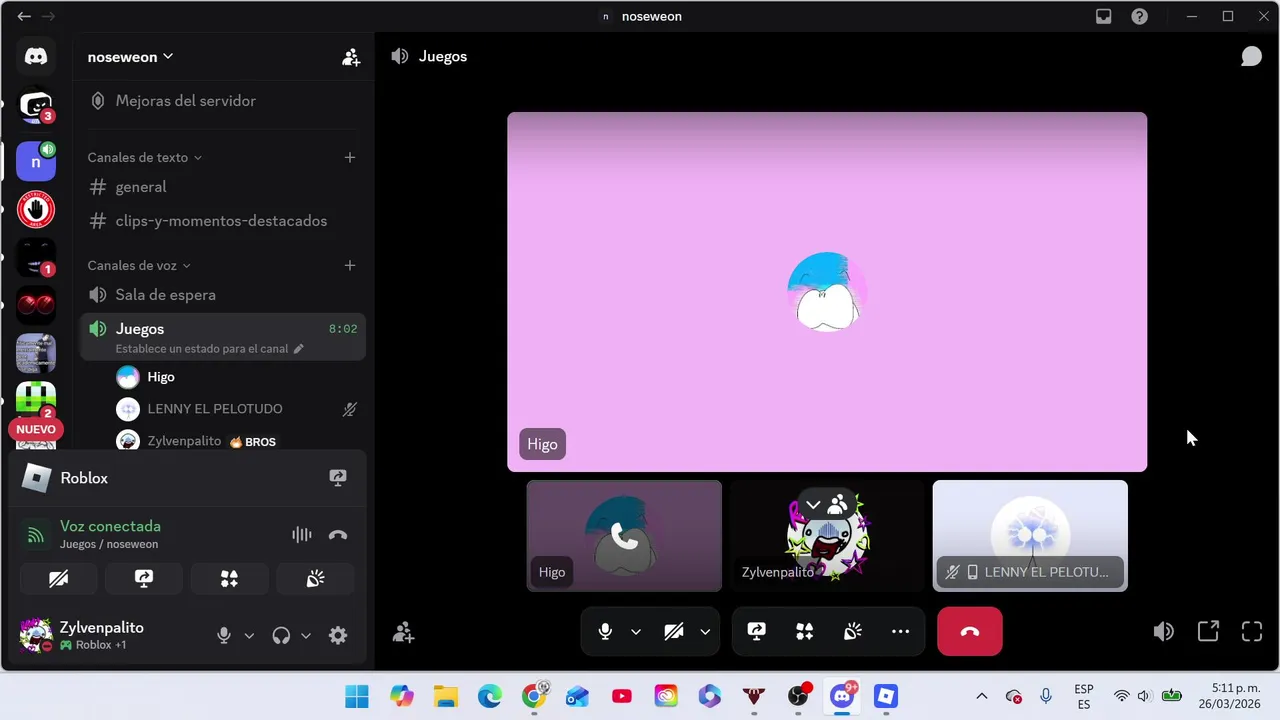Disconnect voice from the left panel
Image resolution: width=1280 pixels, height=720 pixels.
(x=338, y=535)
